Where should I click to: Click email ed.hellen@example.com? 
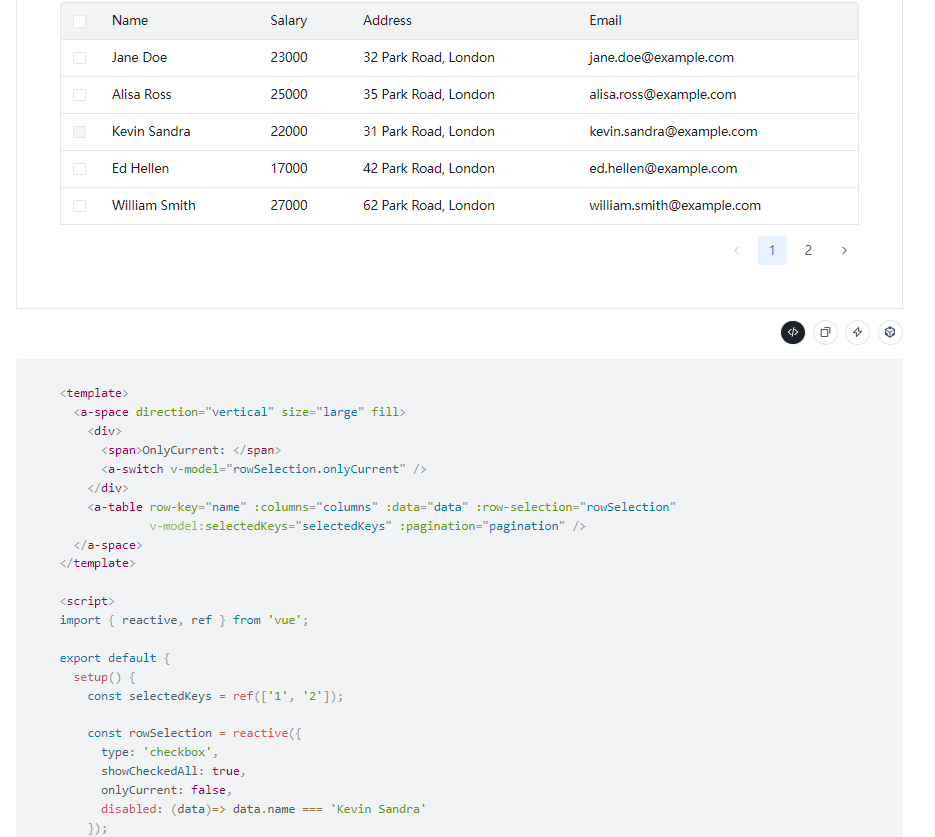(x=663, y=168)
